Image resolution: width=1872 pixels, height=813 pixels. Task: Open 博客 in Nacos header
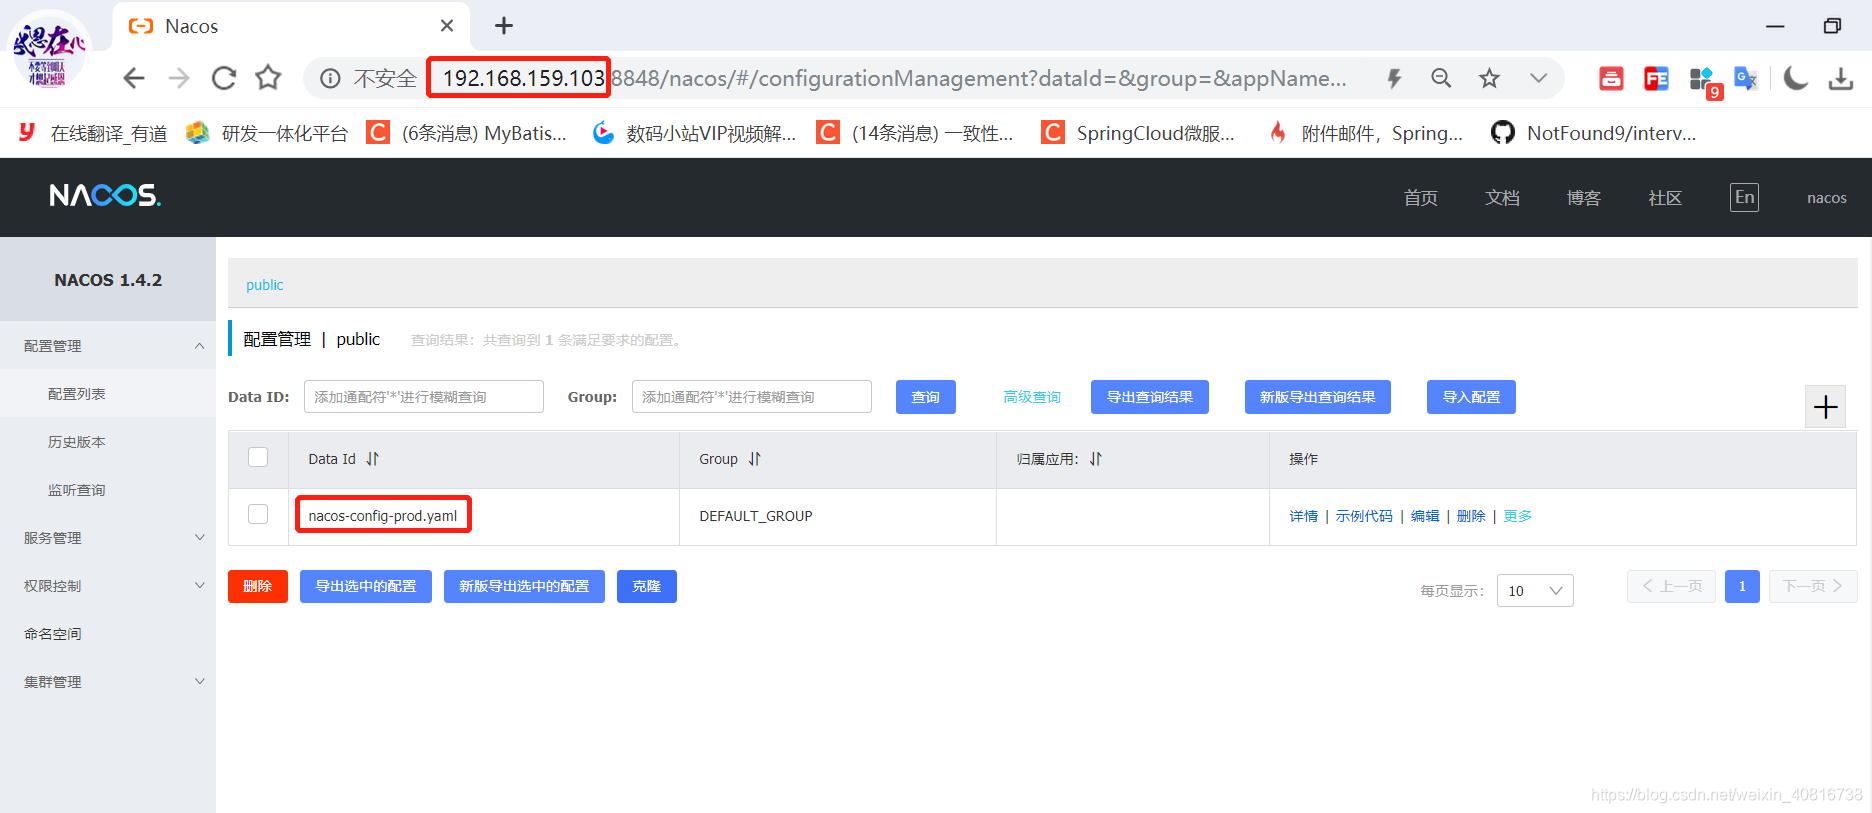(x=1583, y=198)
